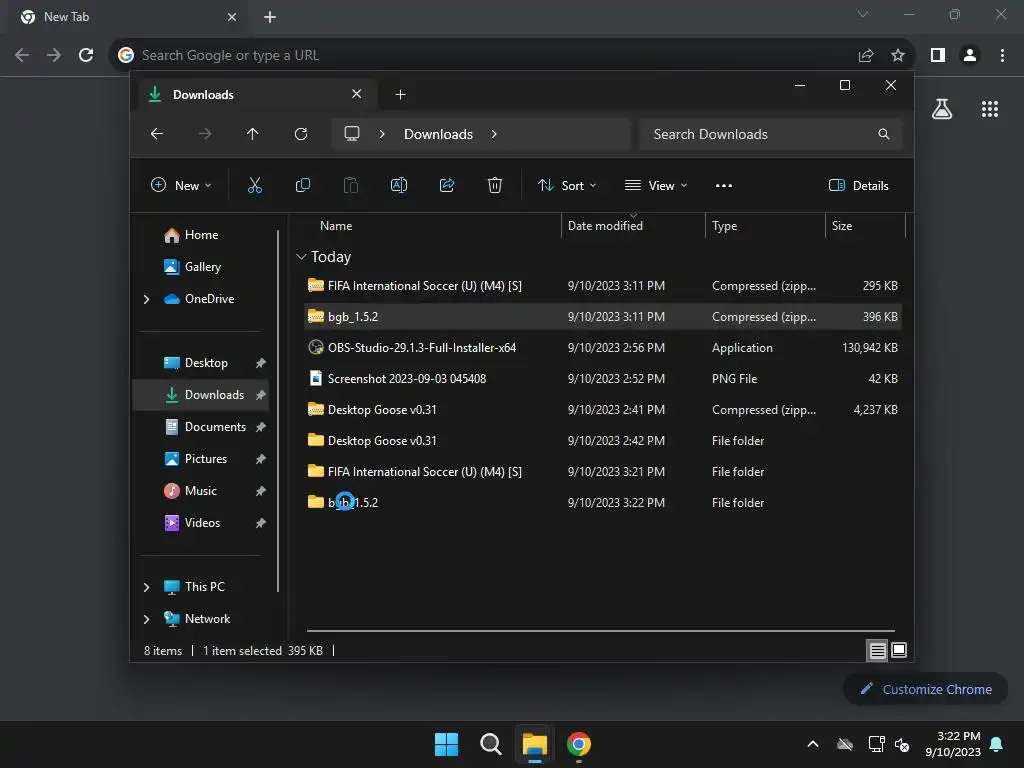Unpin Videos pin icon

click(x=261, y=523)
